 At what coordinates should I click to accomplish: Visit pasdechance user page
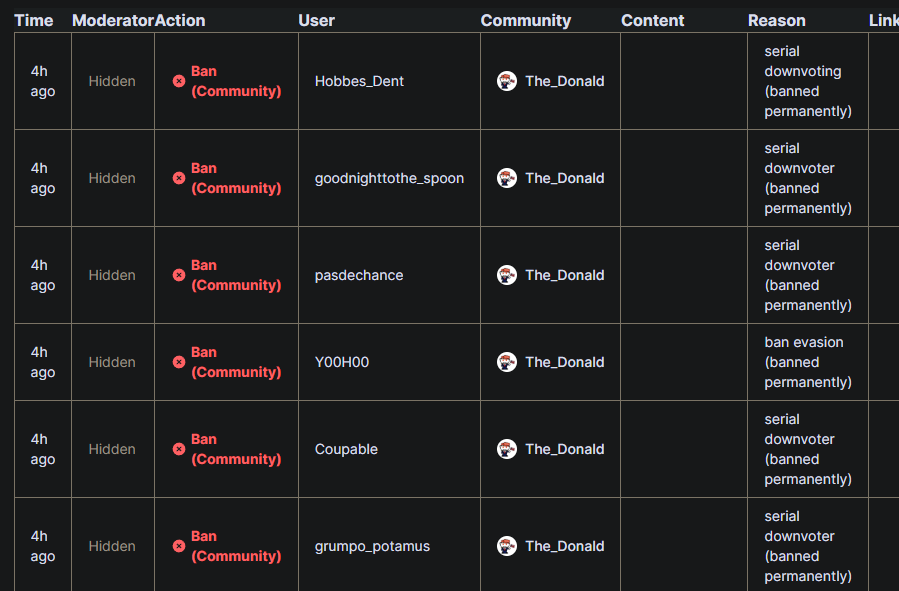point(358,275)
